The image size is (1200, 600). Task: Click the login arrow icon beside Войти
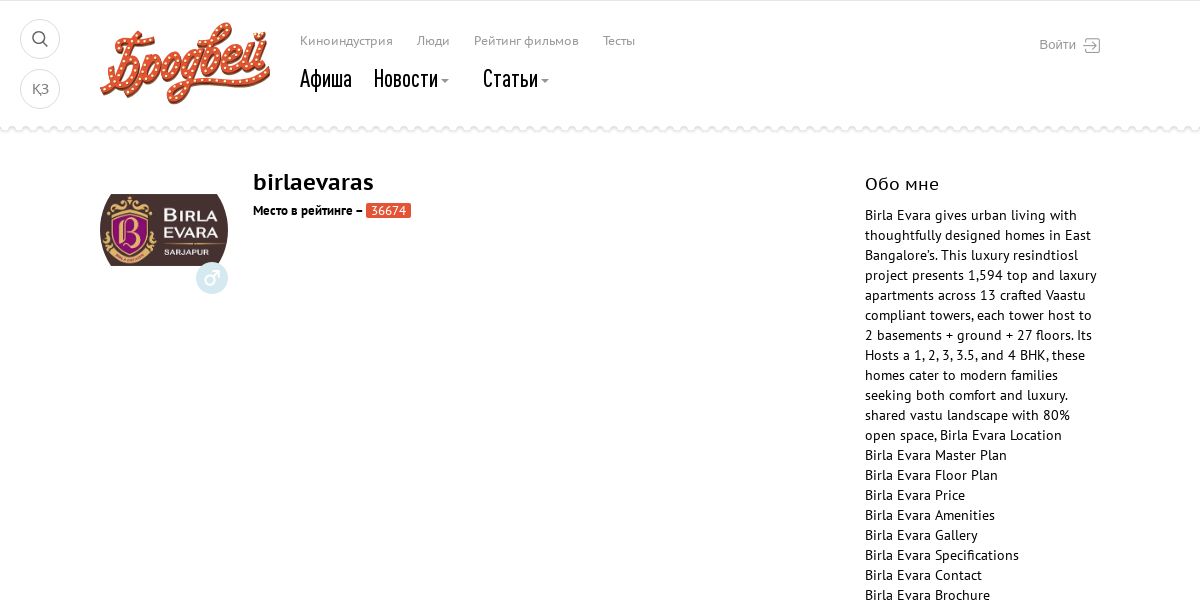[x=1092, y=45]
